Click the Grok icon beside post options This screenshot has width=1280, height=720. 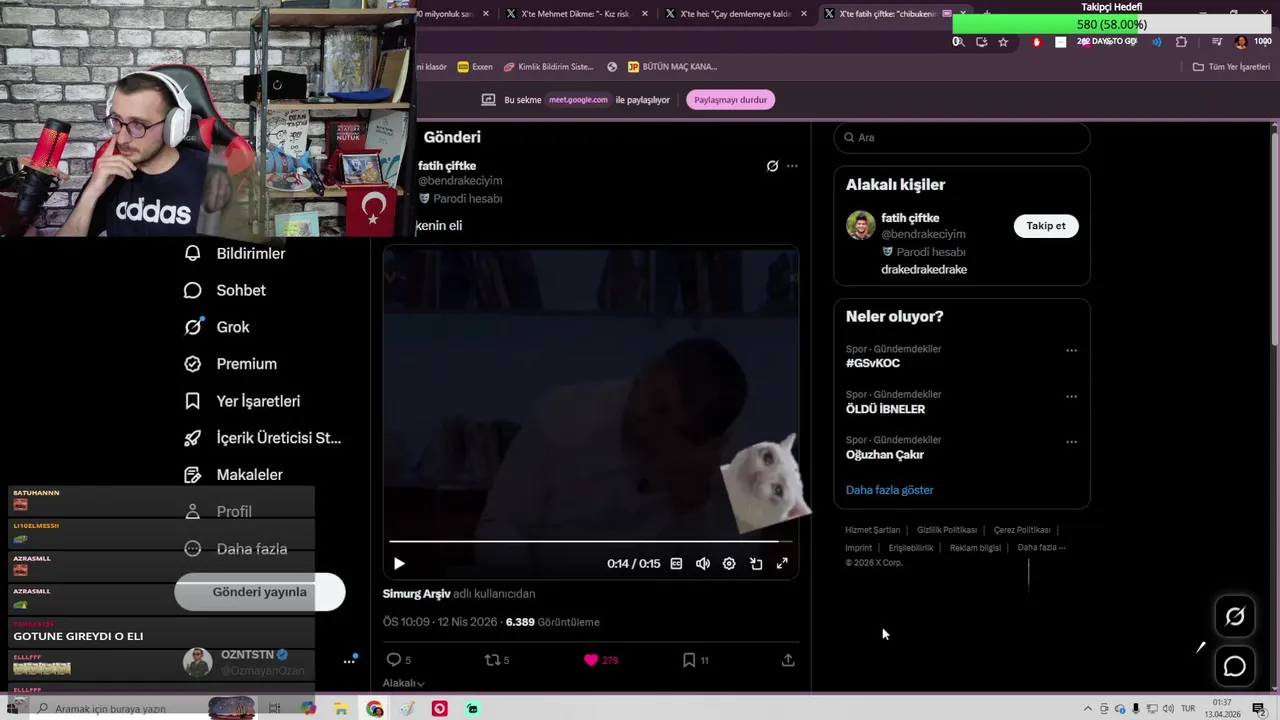pos(772,166)
